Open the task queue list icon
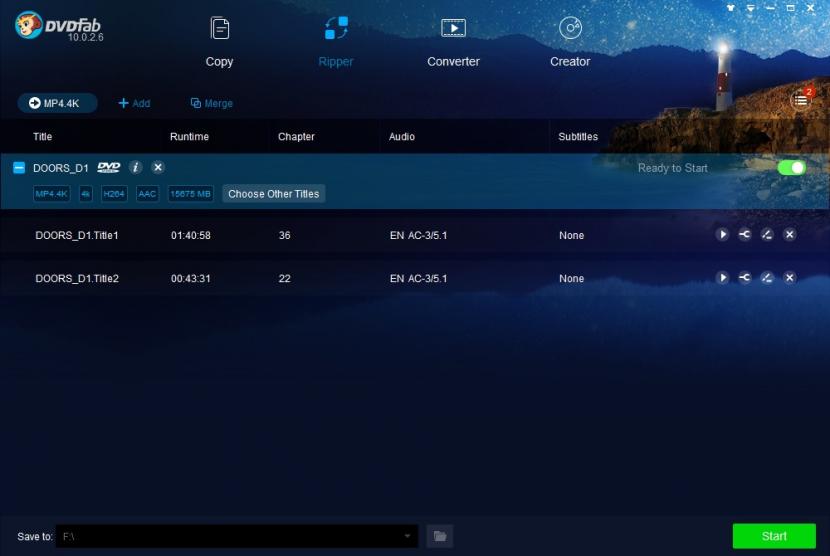Image resolution: width=830 pixels, height=556 pixels. (x=800, y=100)
